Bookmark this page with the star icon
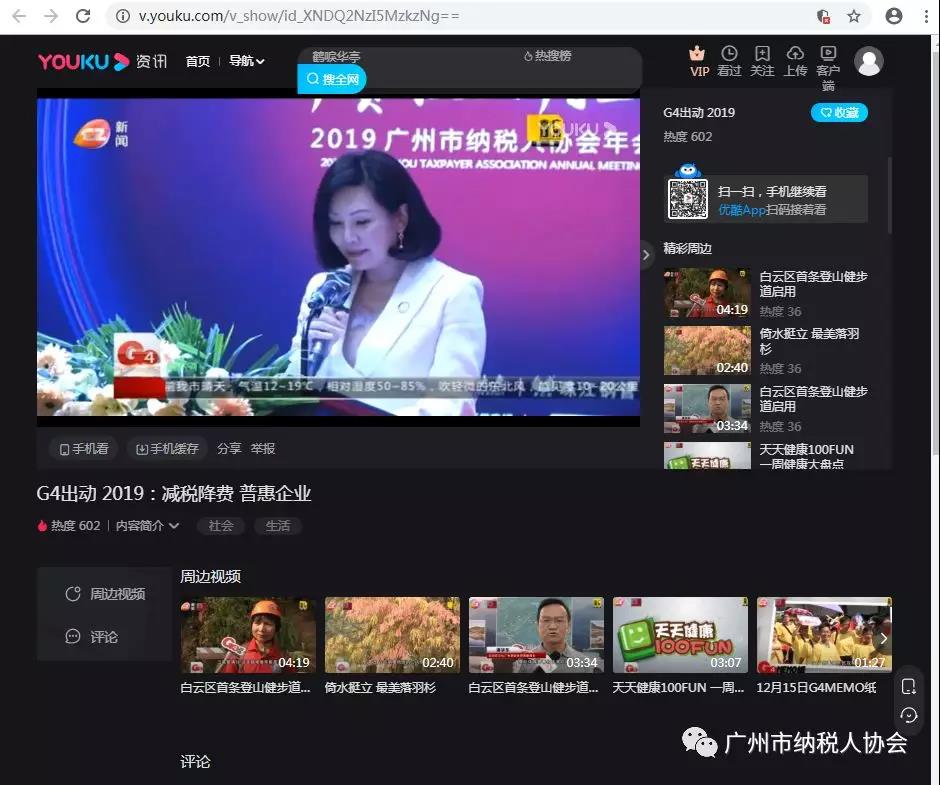 click(854, 16)
